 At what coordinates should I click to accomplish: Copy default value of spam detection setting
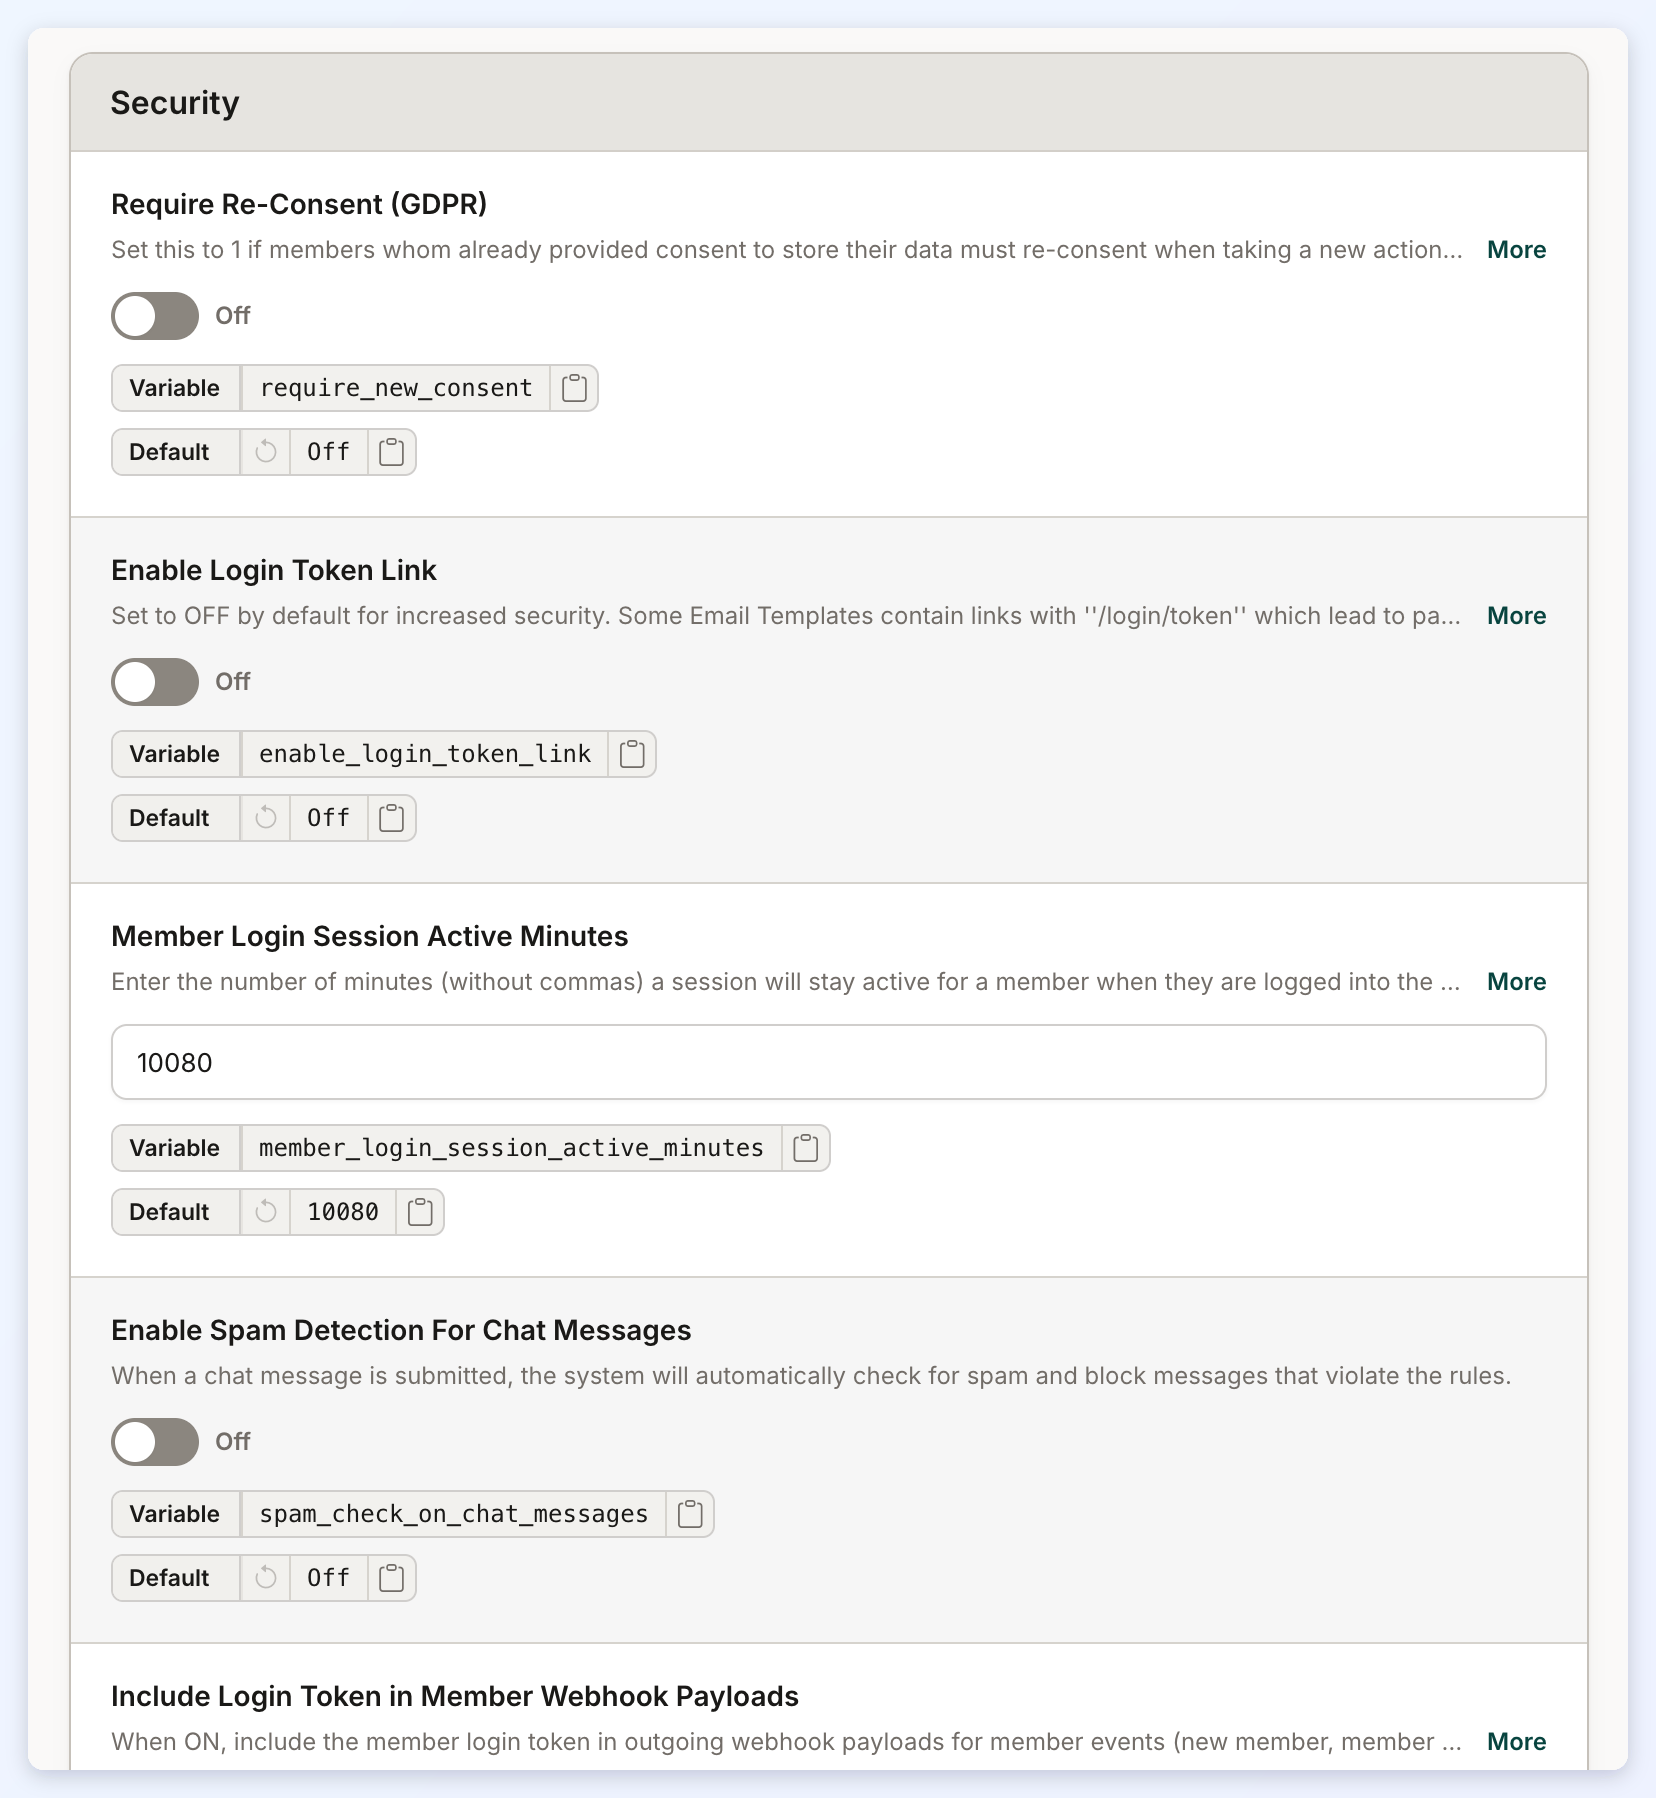(x=392, y=1578)
